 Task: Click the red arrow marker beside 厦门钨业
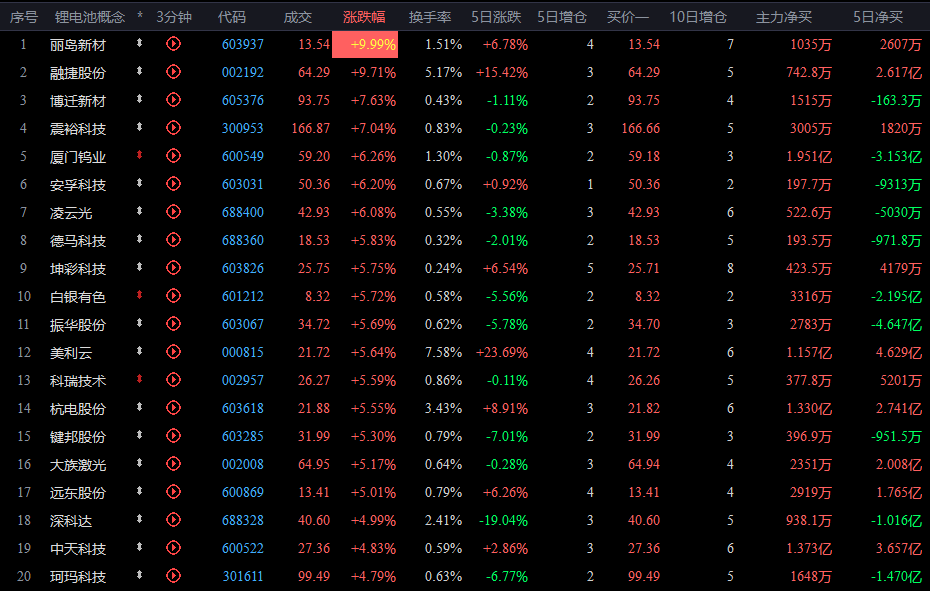[139, 156]
